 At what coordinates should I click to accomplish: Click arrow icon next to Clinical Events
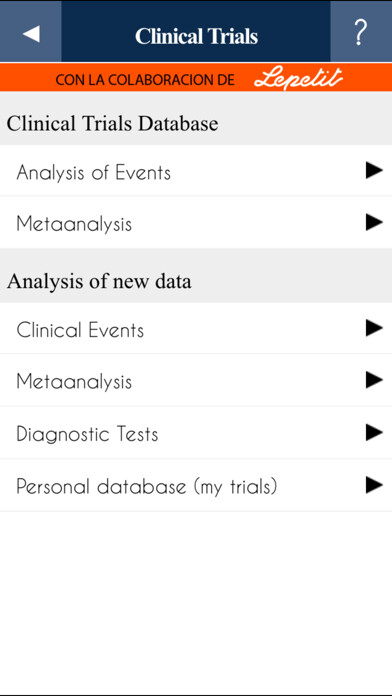point(374,328)
